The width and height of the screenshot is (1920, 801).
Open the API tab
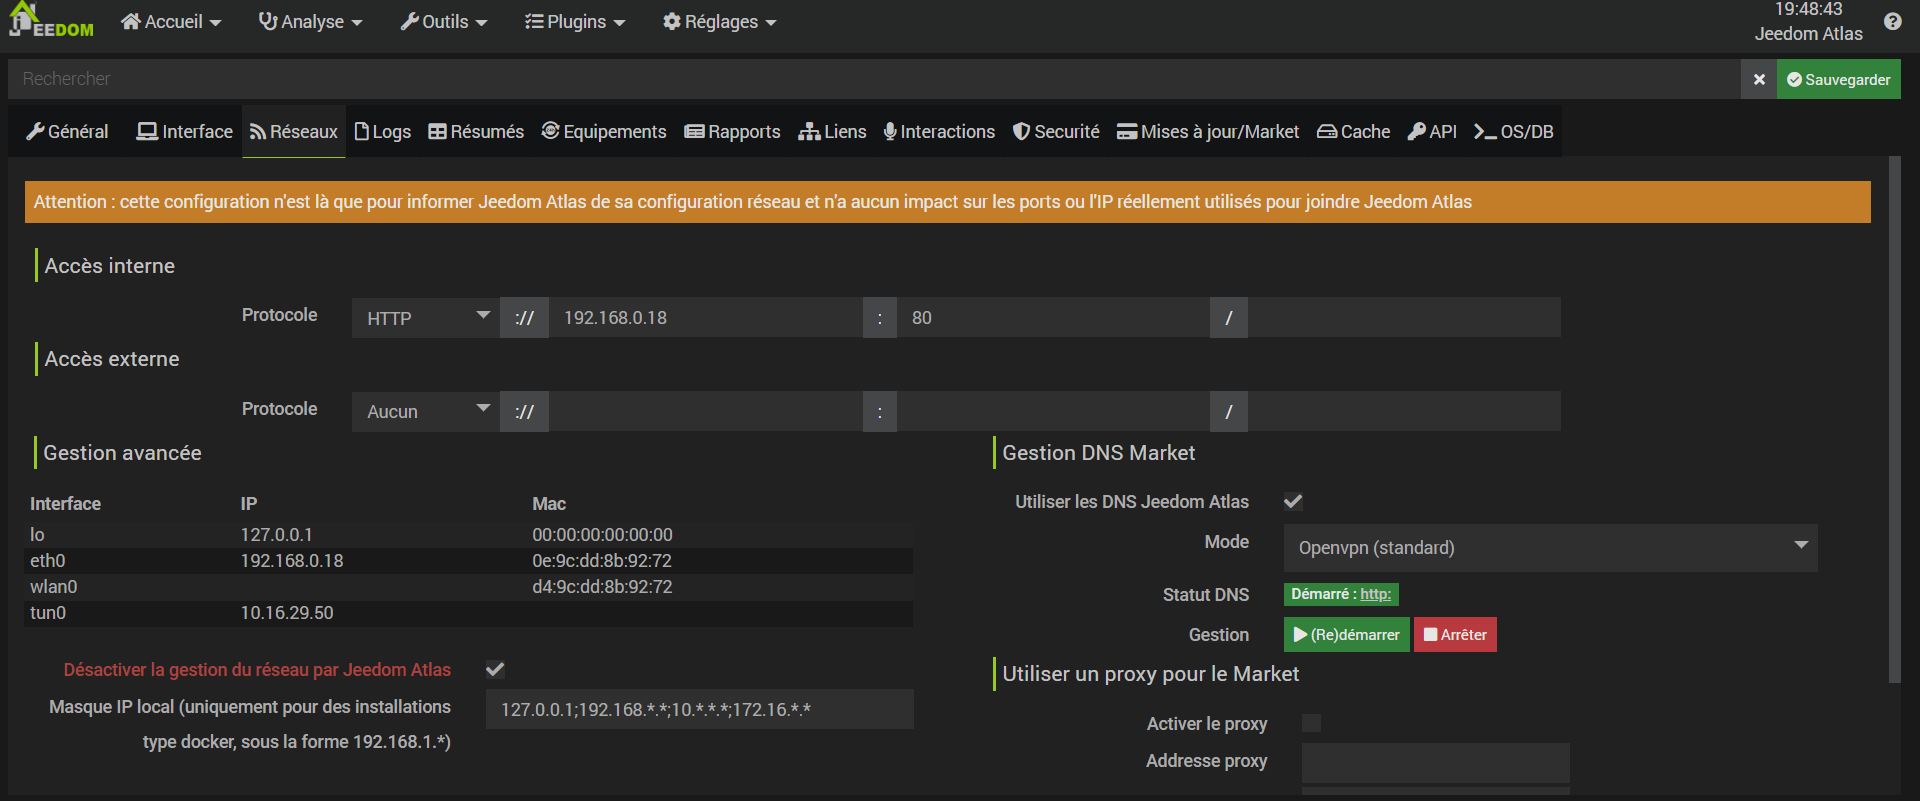[x=1432, y=131]
